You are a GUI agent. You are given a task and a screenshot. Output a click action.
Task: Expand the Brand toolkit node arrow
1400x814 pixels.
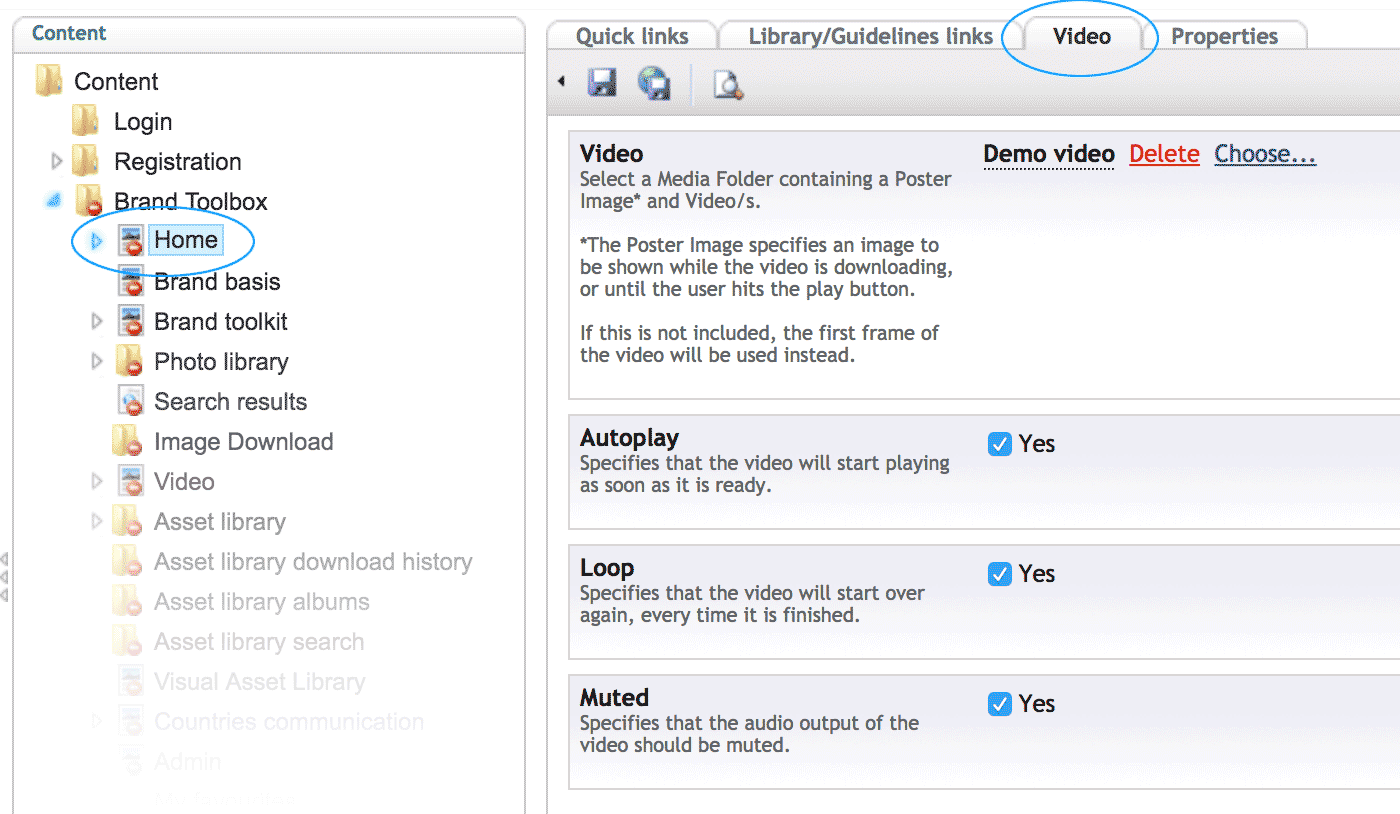click(97, 321)
